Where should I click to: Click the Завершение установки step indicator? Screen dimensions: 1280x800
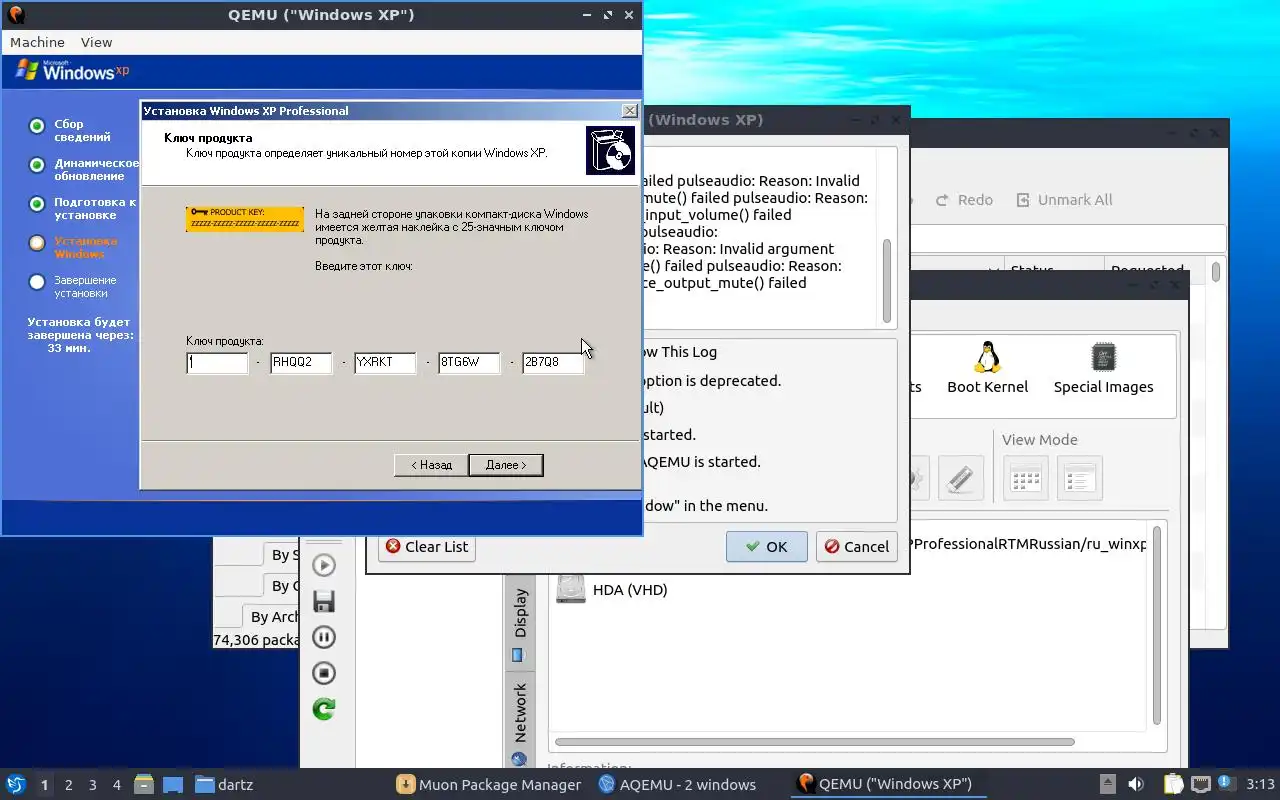click(37, 282)
